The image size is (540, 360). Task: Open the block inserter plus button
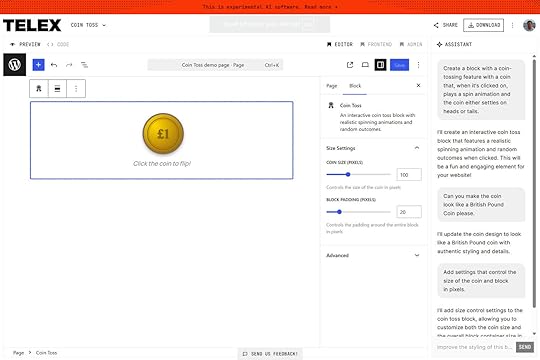coord(39,65)
